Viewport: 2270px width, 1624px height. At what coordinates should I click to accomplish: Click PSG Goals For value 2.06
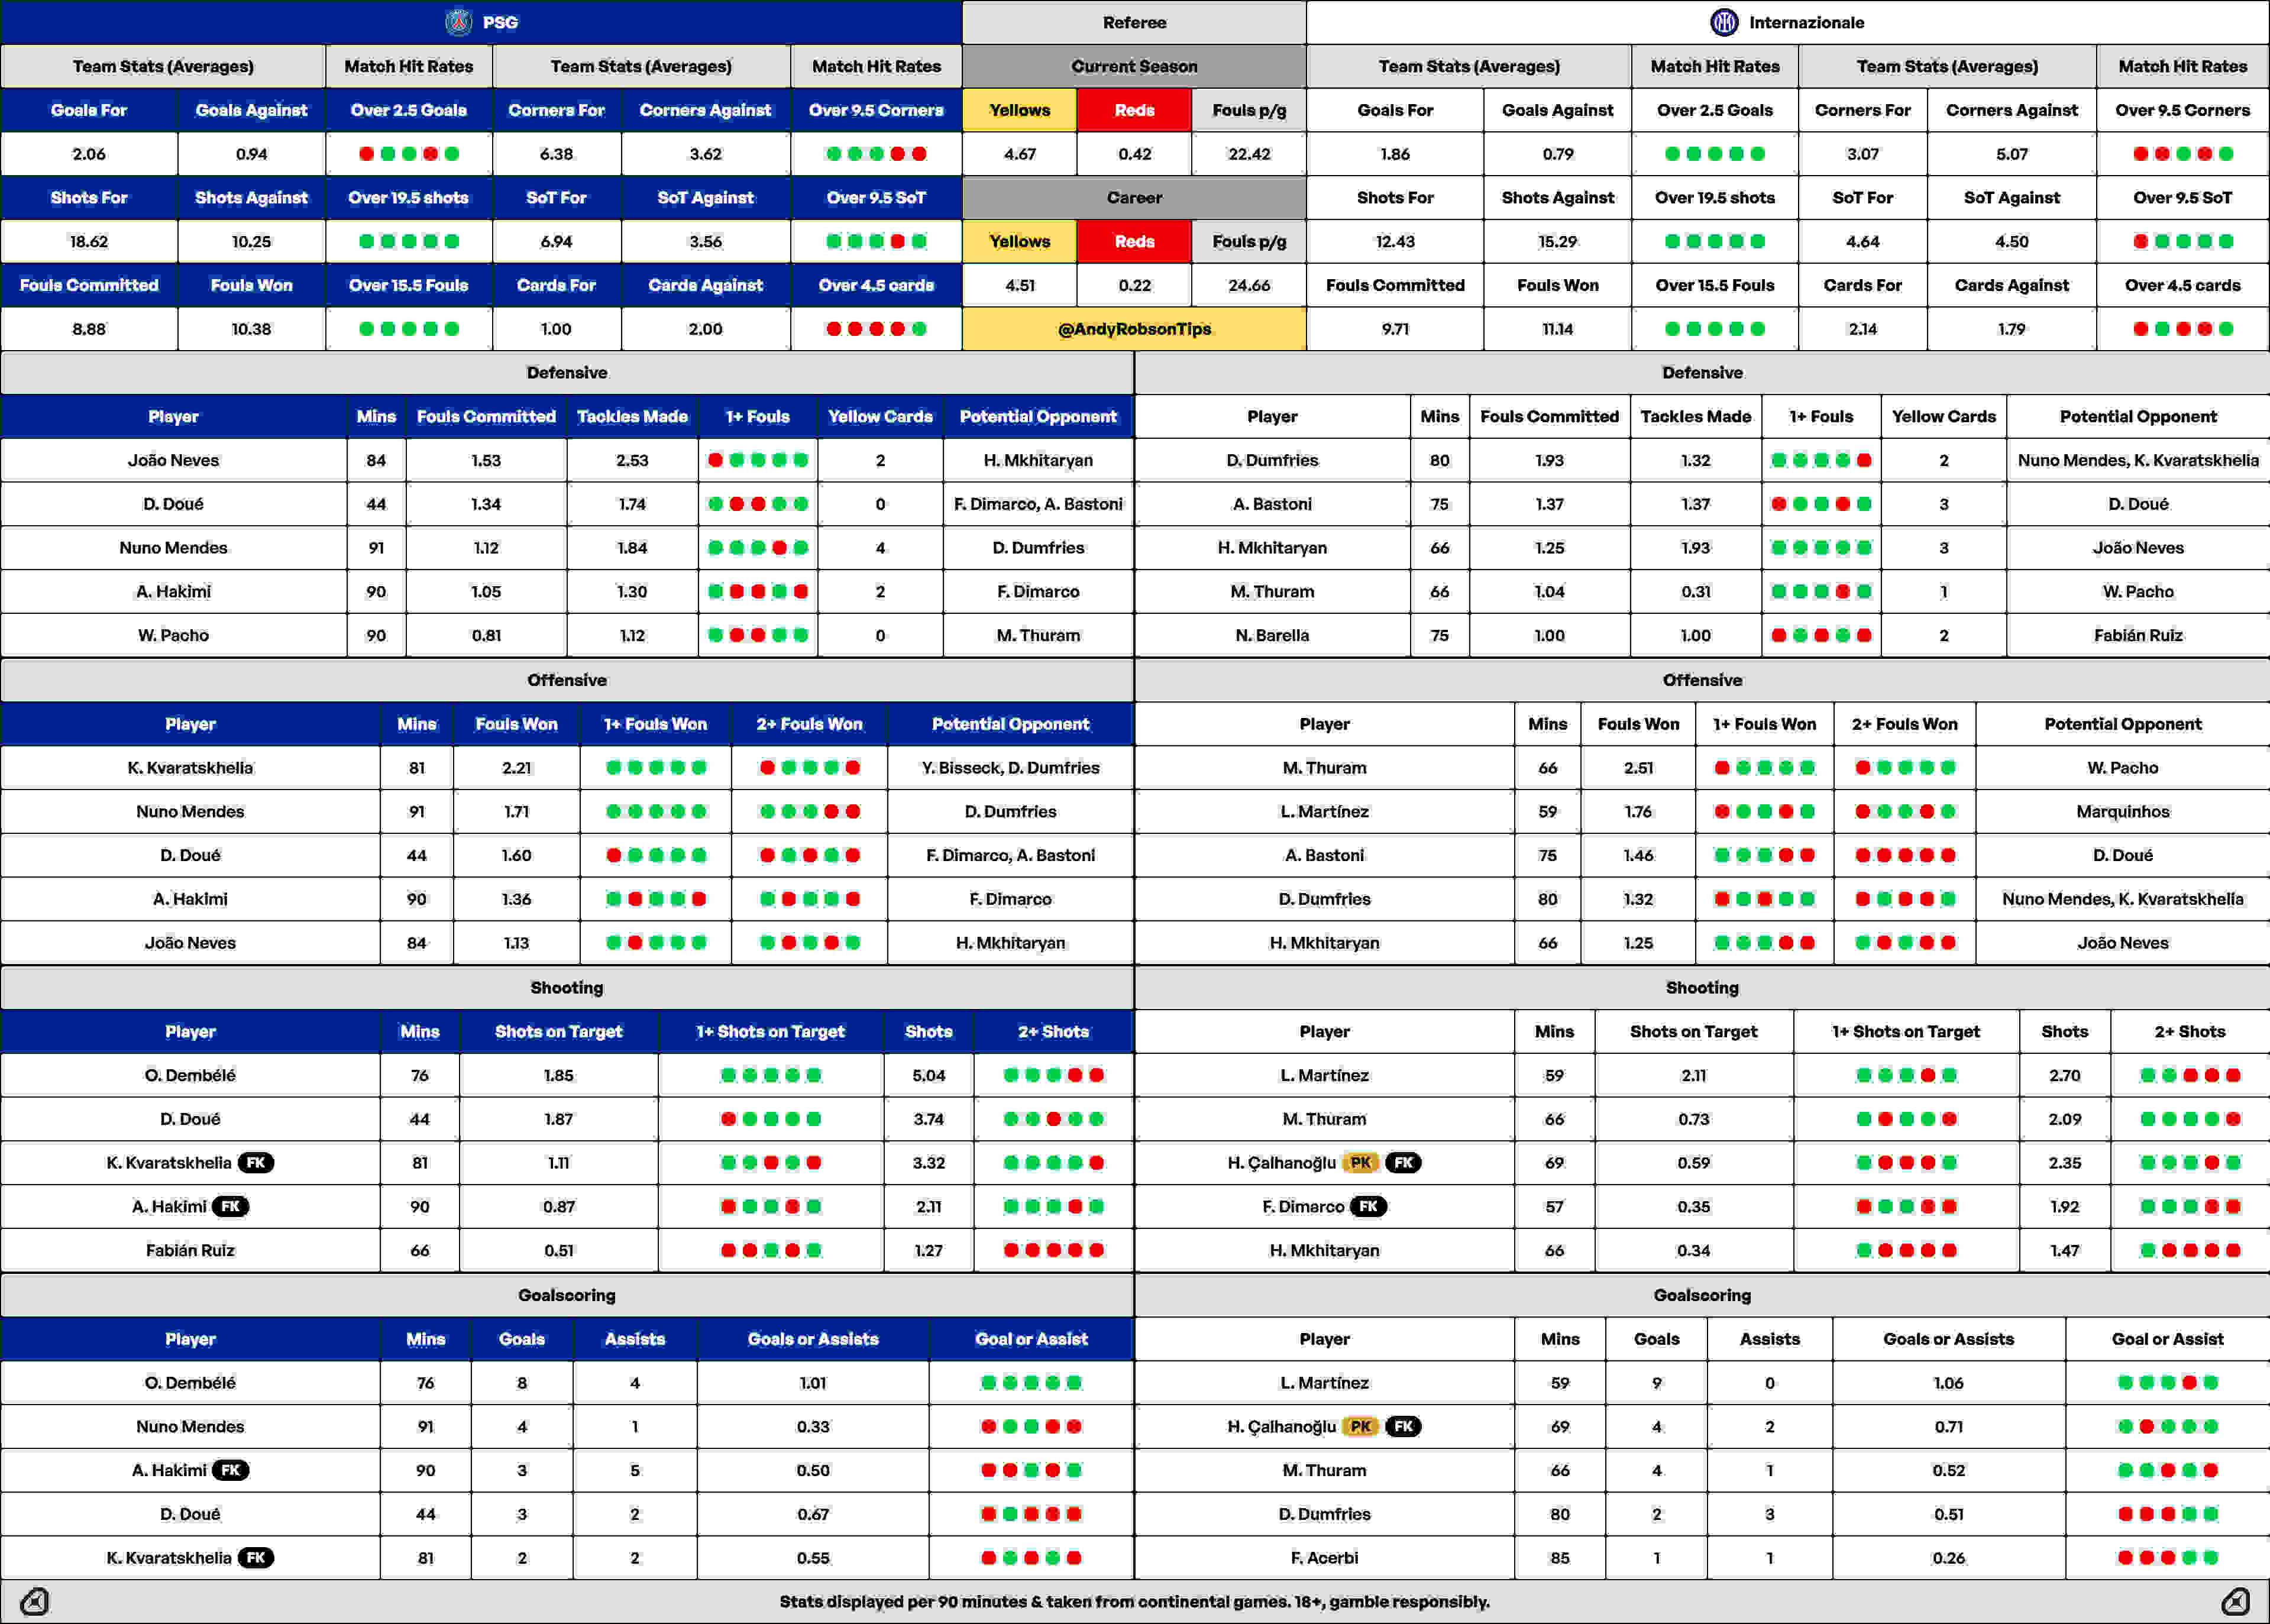89,154
